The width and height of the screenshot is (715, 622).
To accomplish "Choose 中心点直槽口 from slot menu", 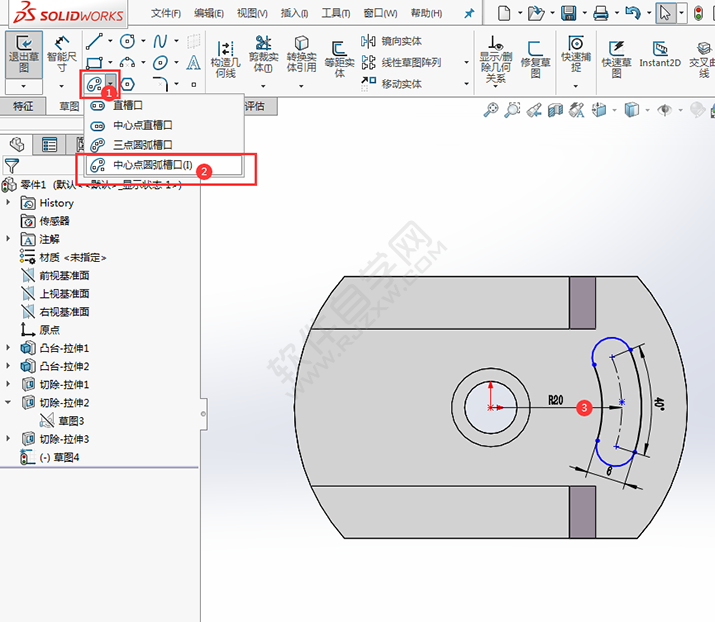I will (164, 125).
